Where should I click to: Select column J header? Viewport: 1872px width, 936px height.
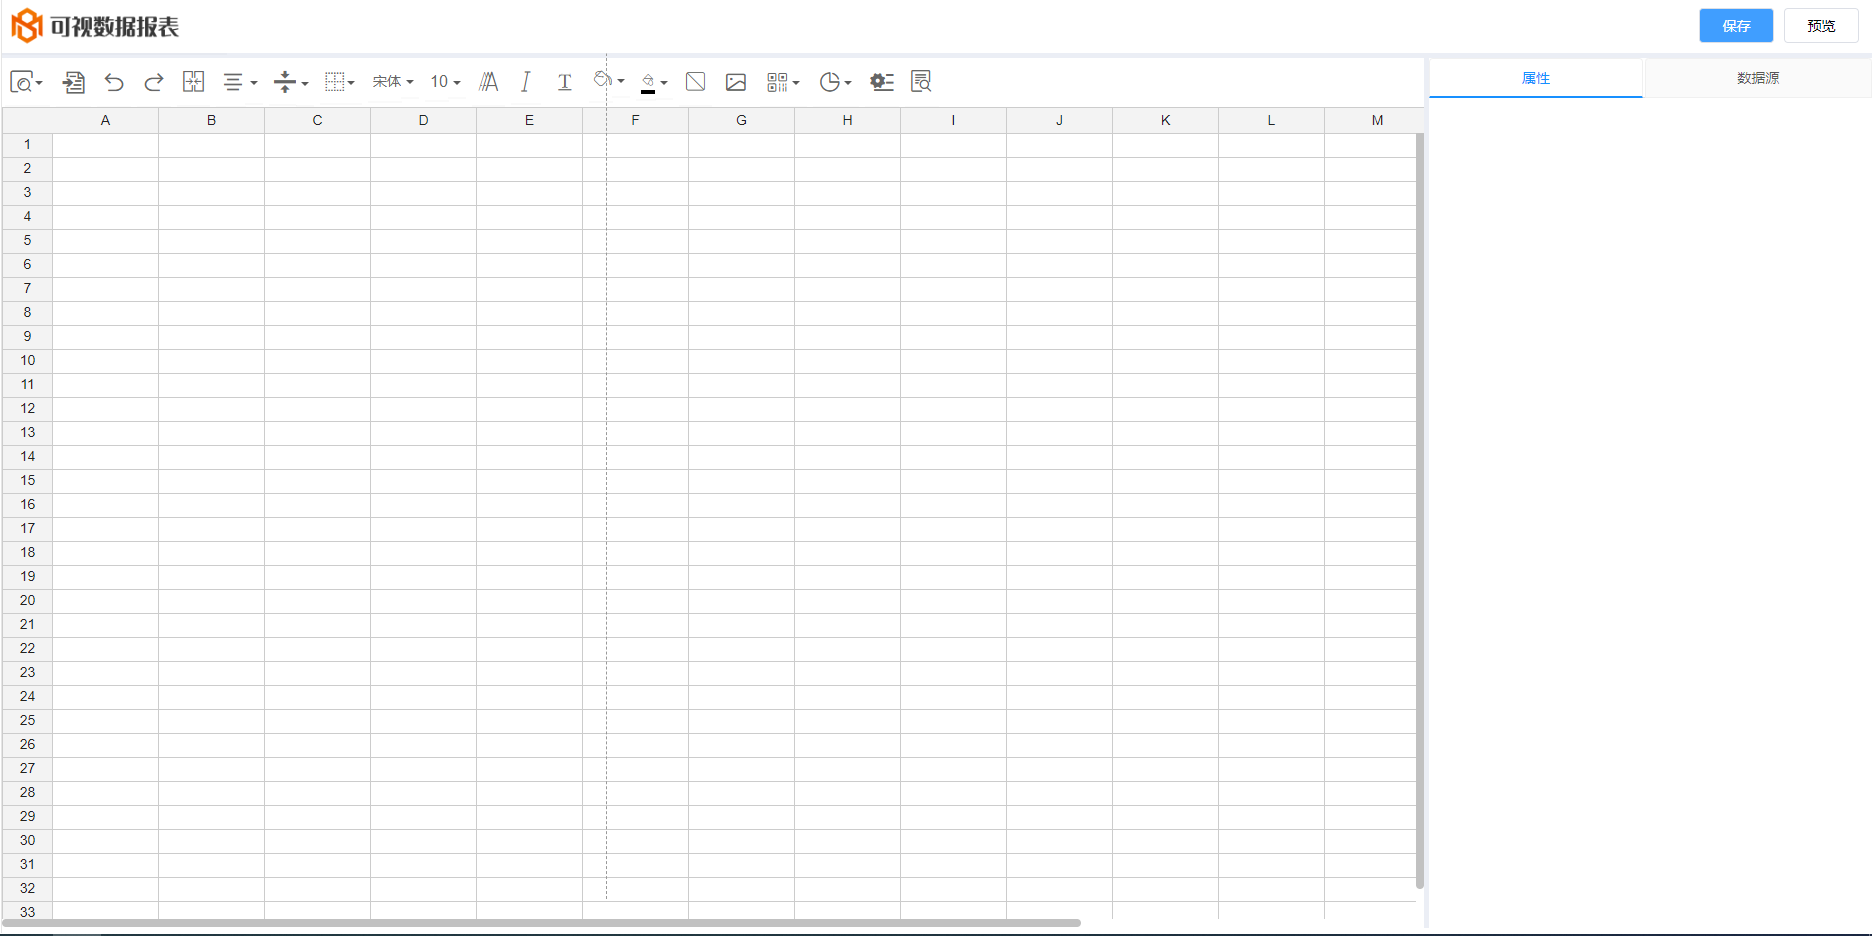tap(1059, 120)
